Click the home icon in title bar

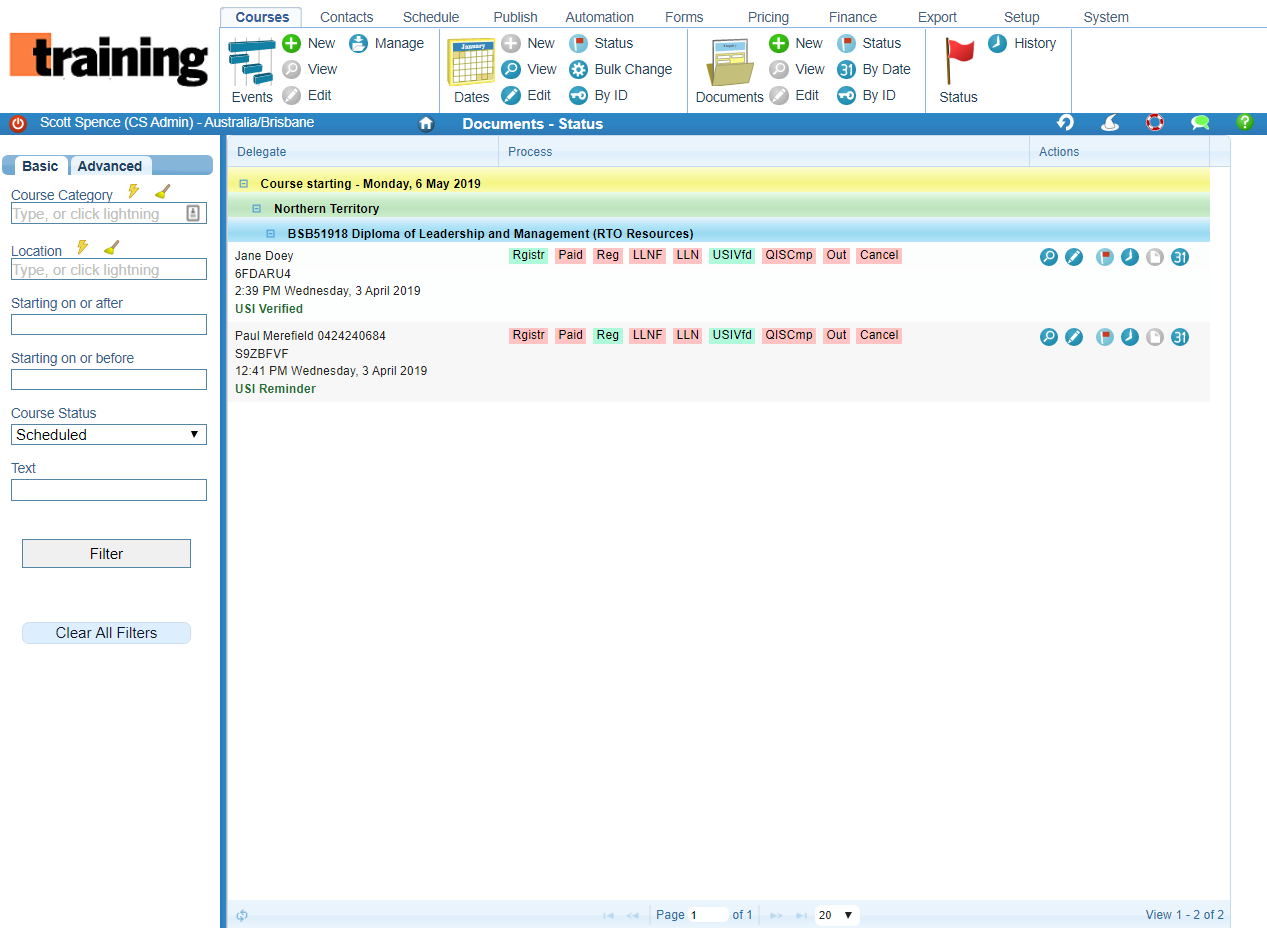click(x=426, y=124)
